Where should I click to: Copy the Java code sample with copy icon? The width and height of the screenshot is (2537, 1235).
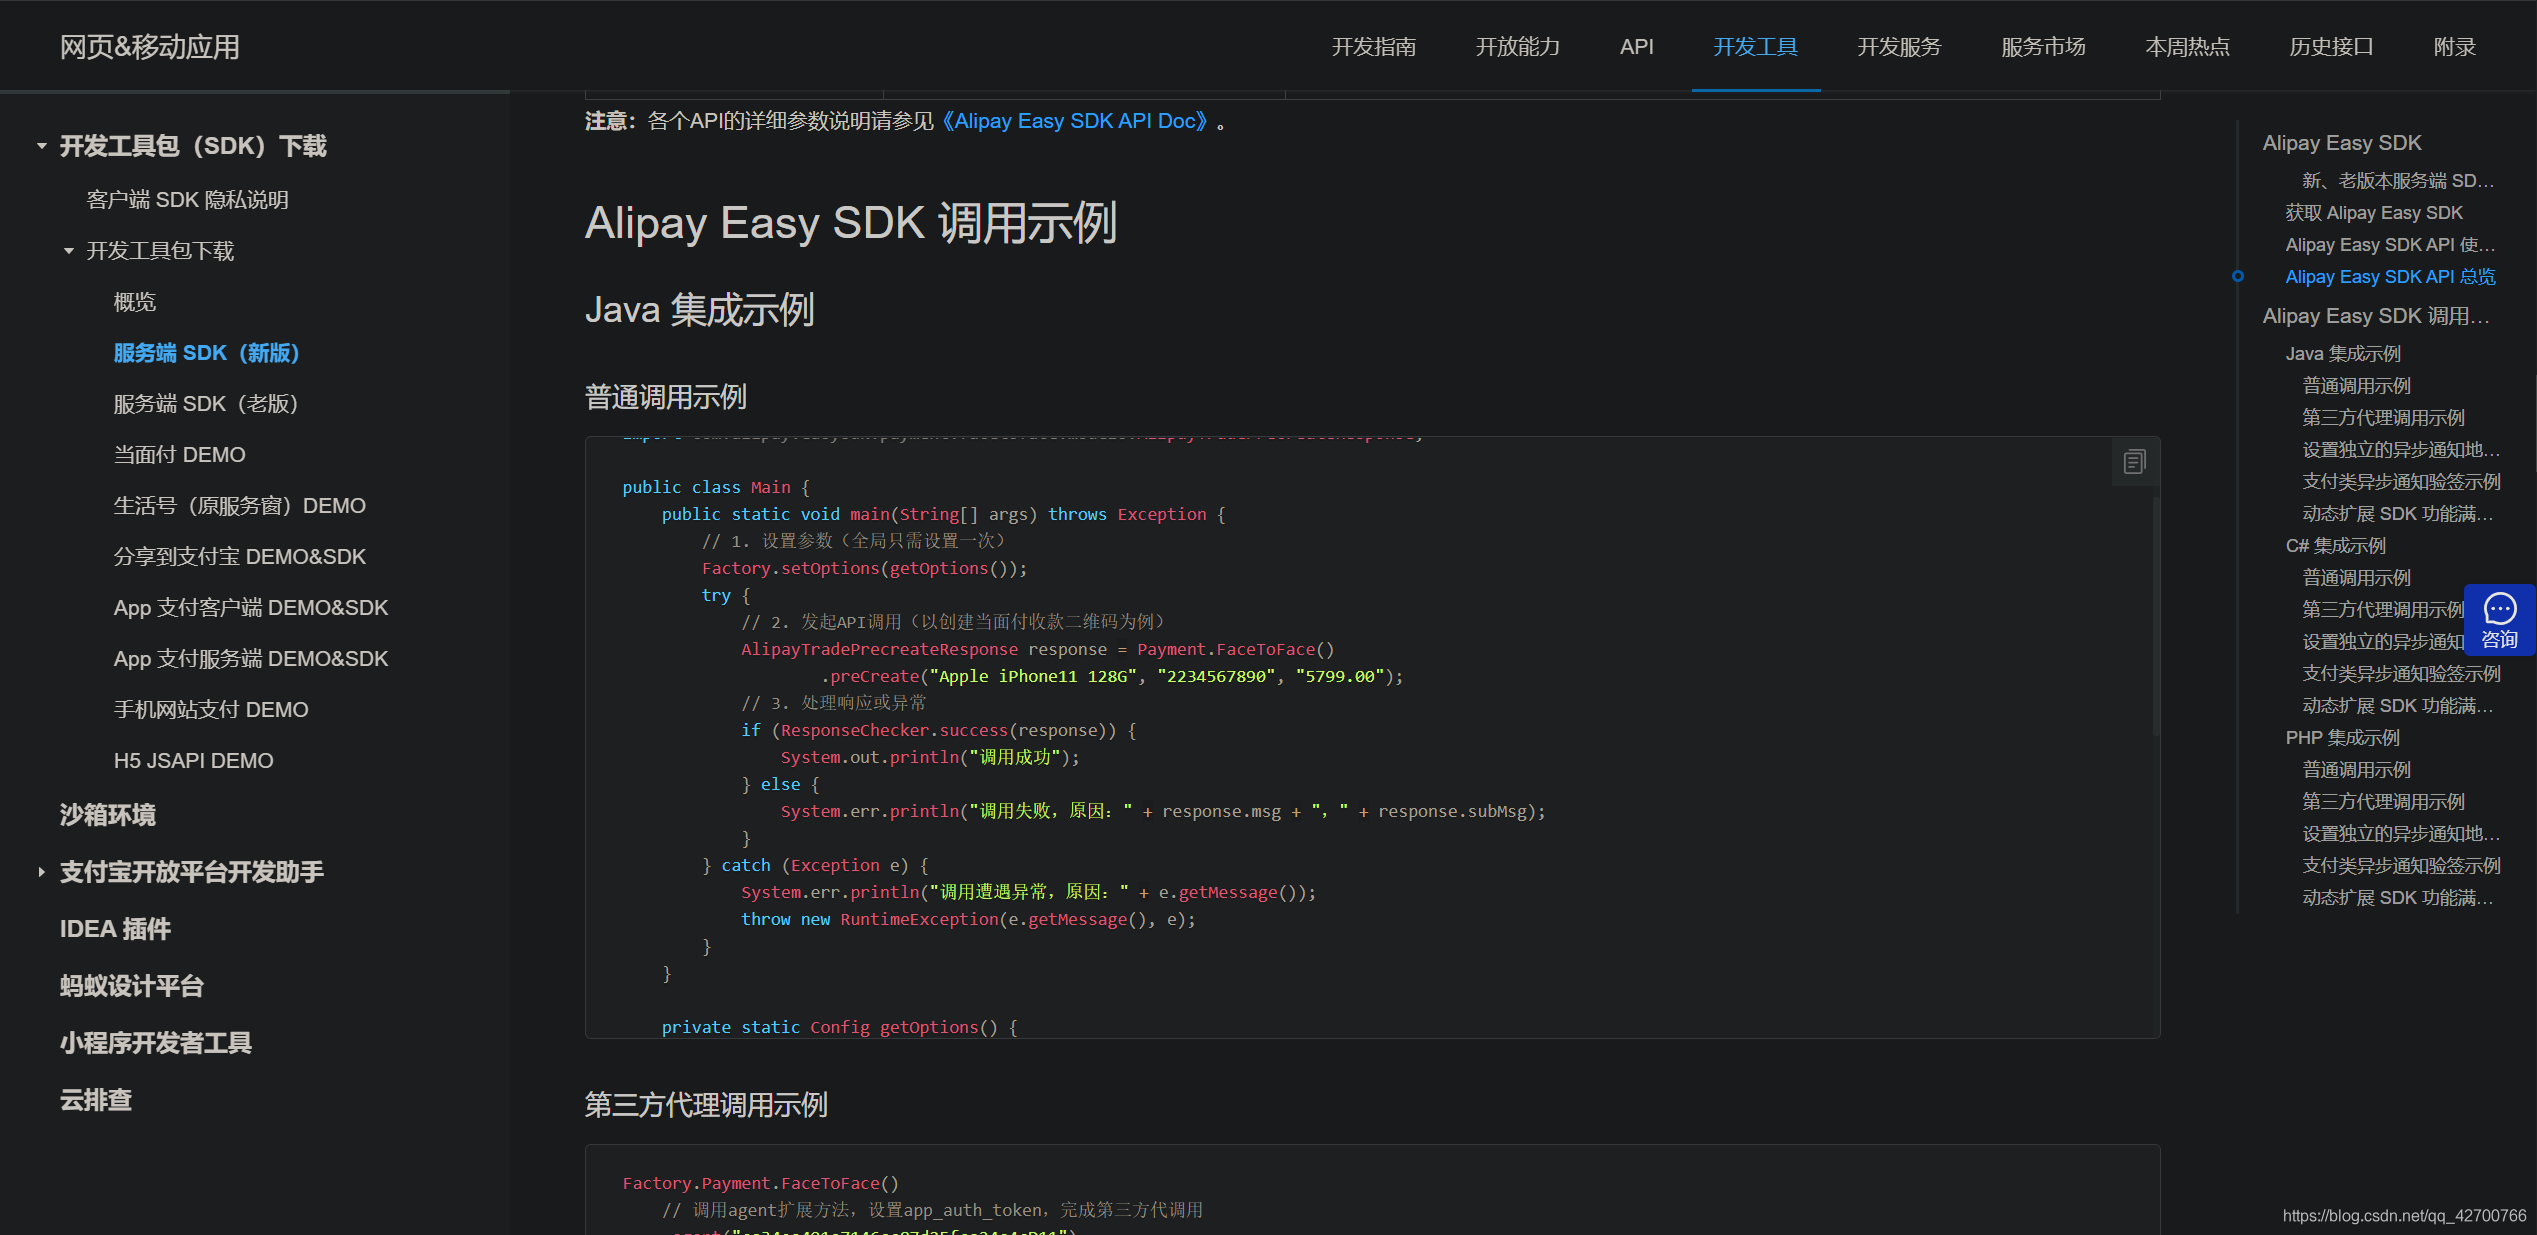[x=2134, y=462]
